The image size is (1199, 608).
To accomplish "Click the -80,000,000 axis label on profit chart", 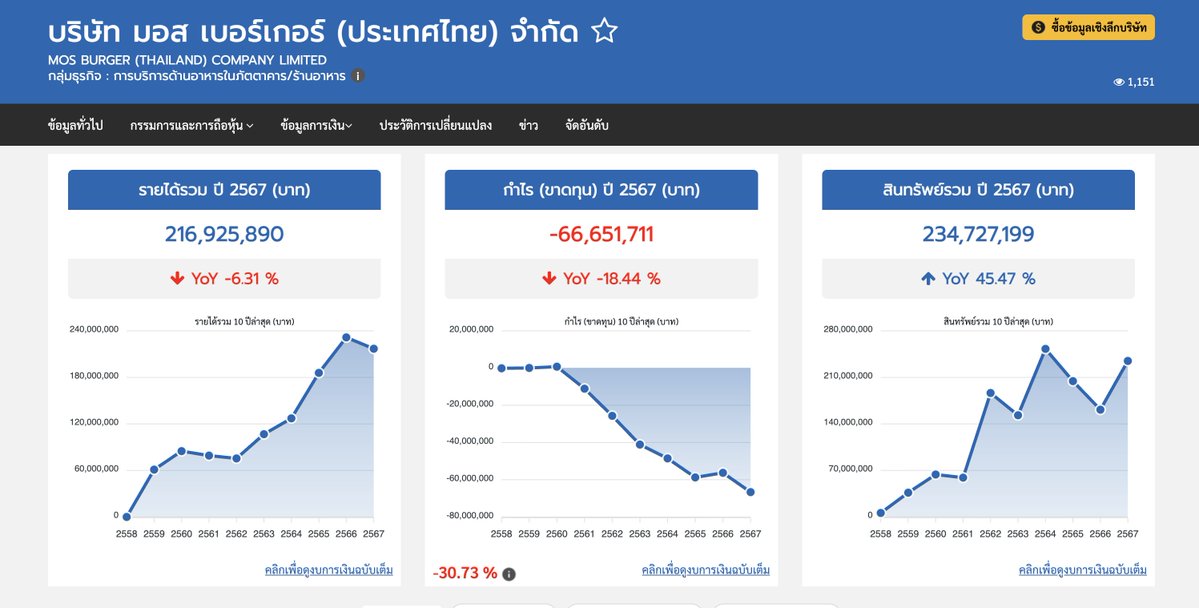I will pyautogui.click(x=469, y=515).
